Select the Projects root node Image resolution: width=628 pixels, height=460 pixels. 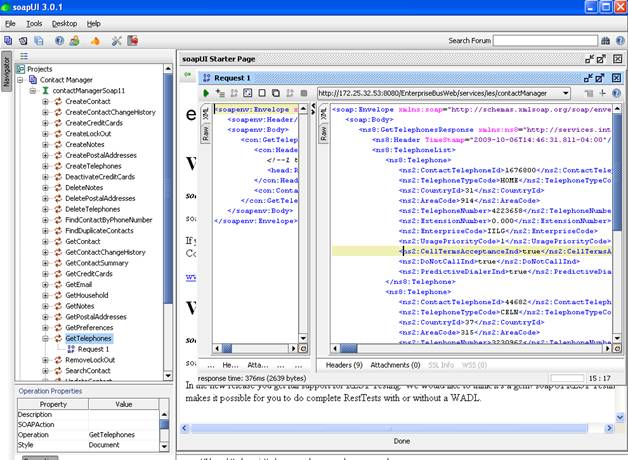[39, 69]
